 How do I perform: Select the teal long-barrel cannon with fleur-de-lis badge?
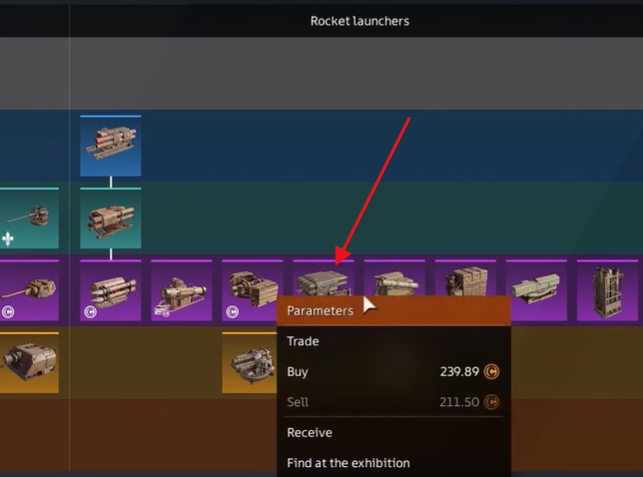coord(29,218)
